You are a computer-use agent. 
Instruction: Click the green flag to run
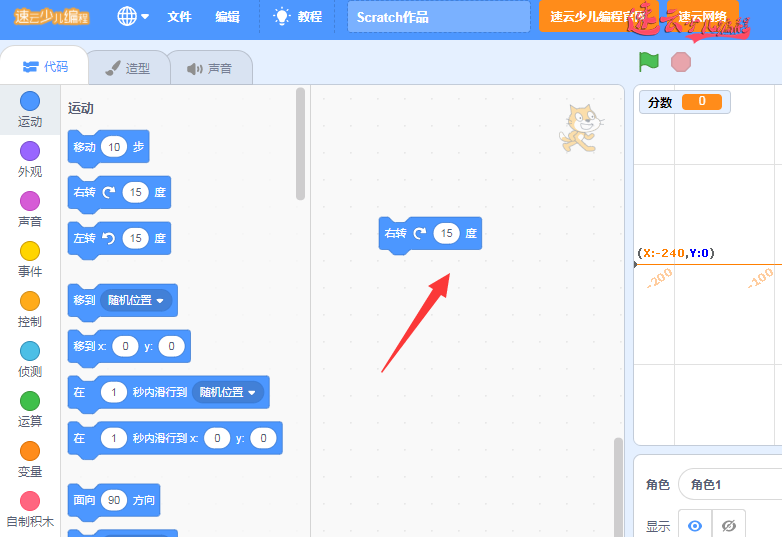649,62
